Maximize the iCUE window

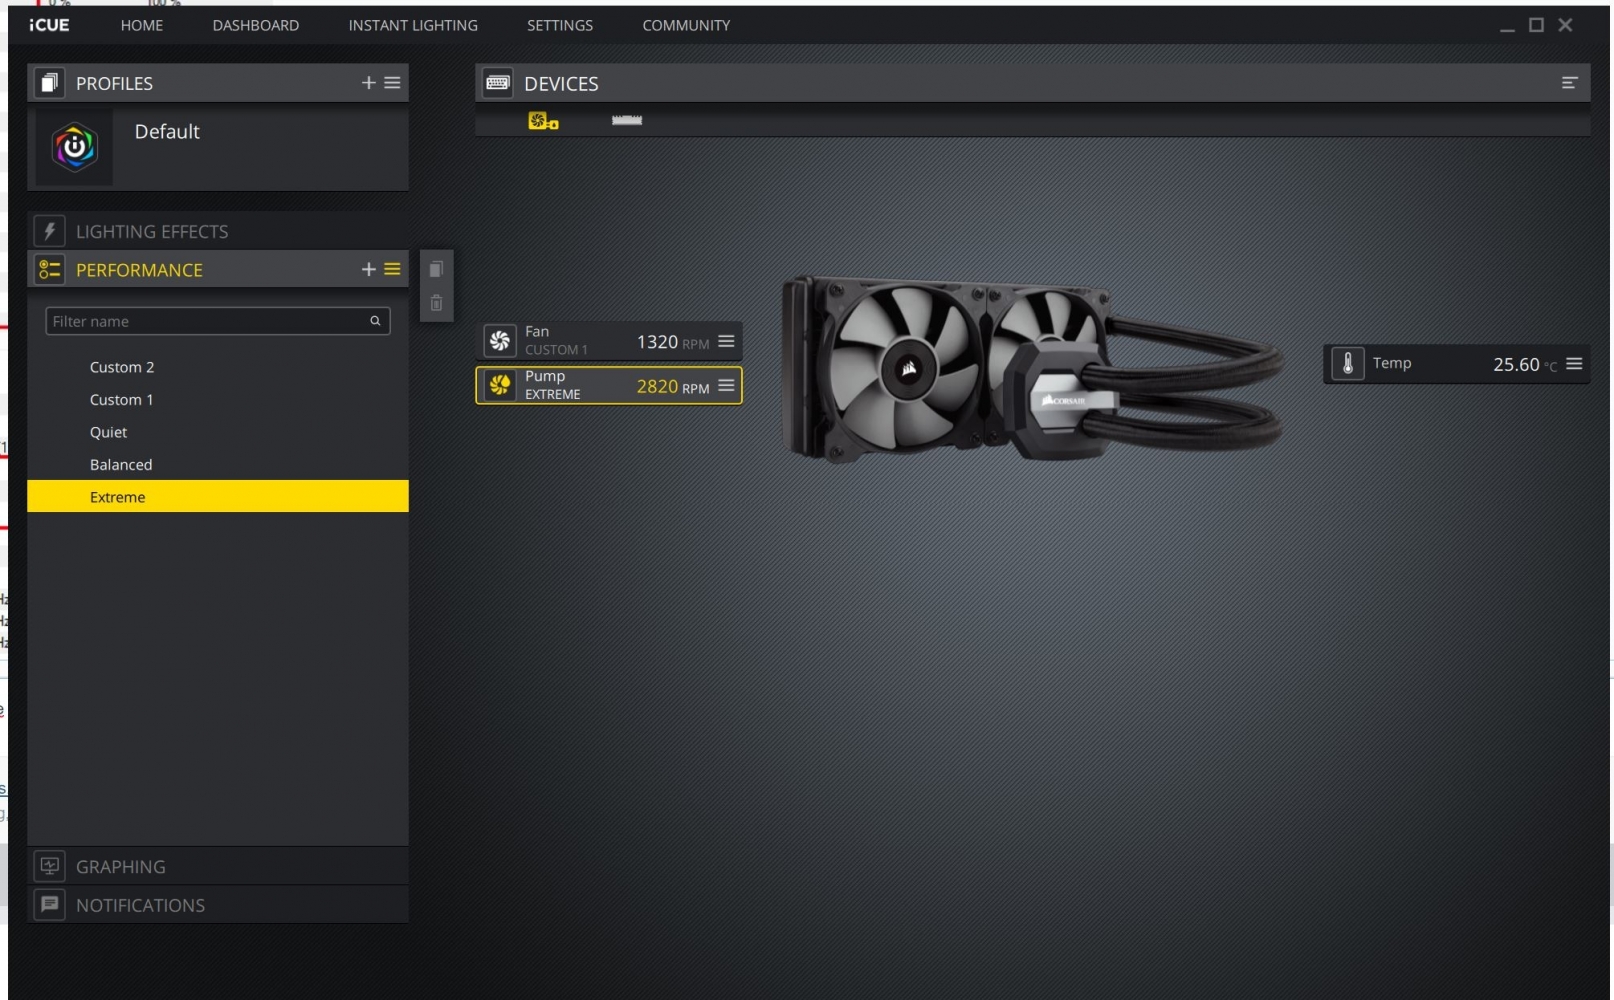click(1537, 25)
